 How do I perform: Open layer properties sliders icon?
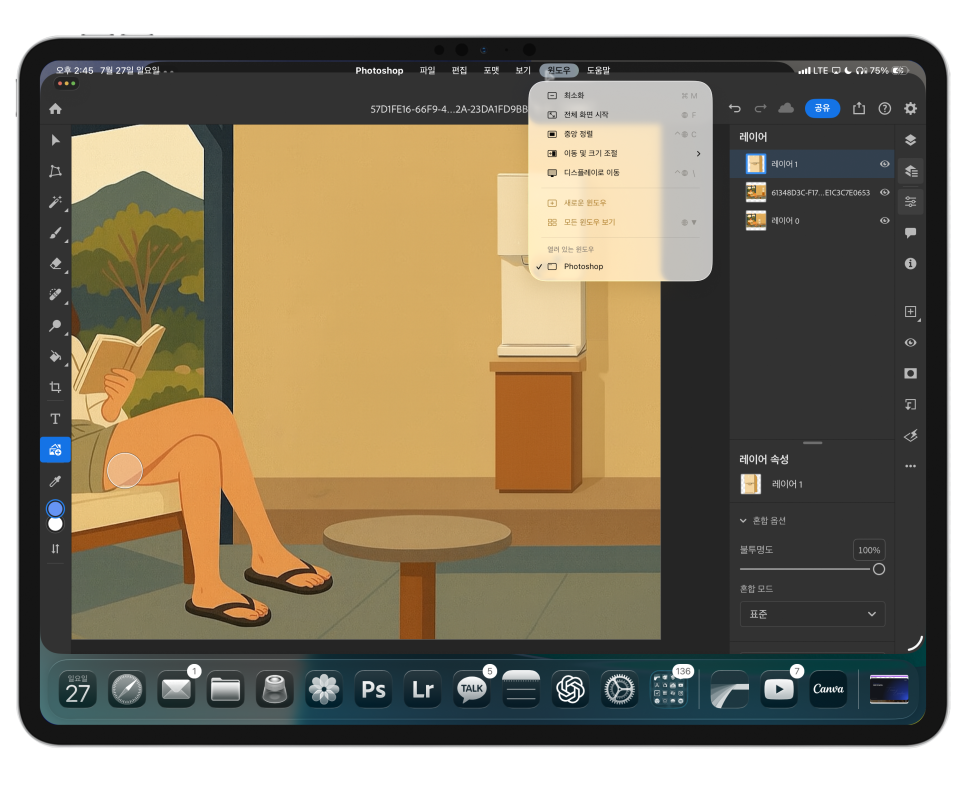911,201
